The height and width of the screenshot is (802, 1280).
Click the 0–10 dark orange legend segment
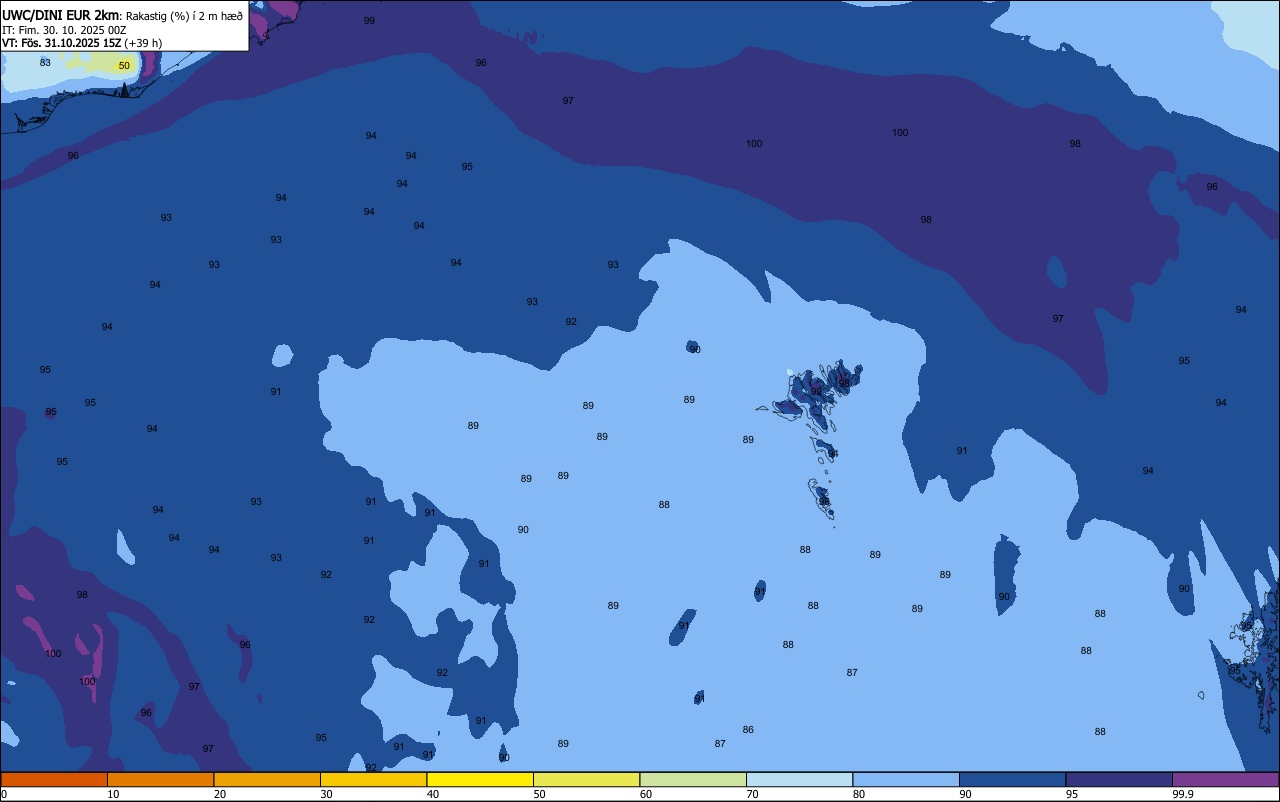point(54,779)
